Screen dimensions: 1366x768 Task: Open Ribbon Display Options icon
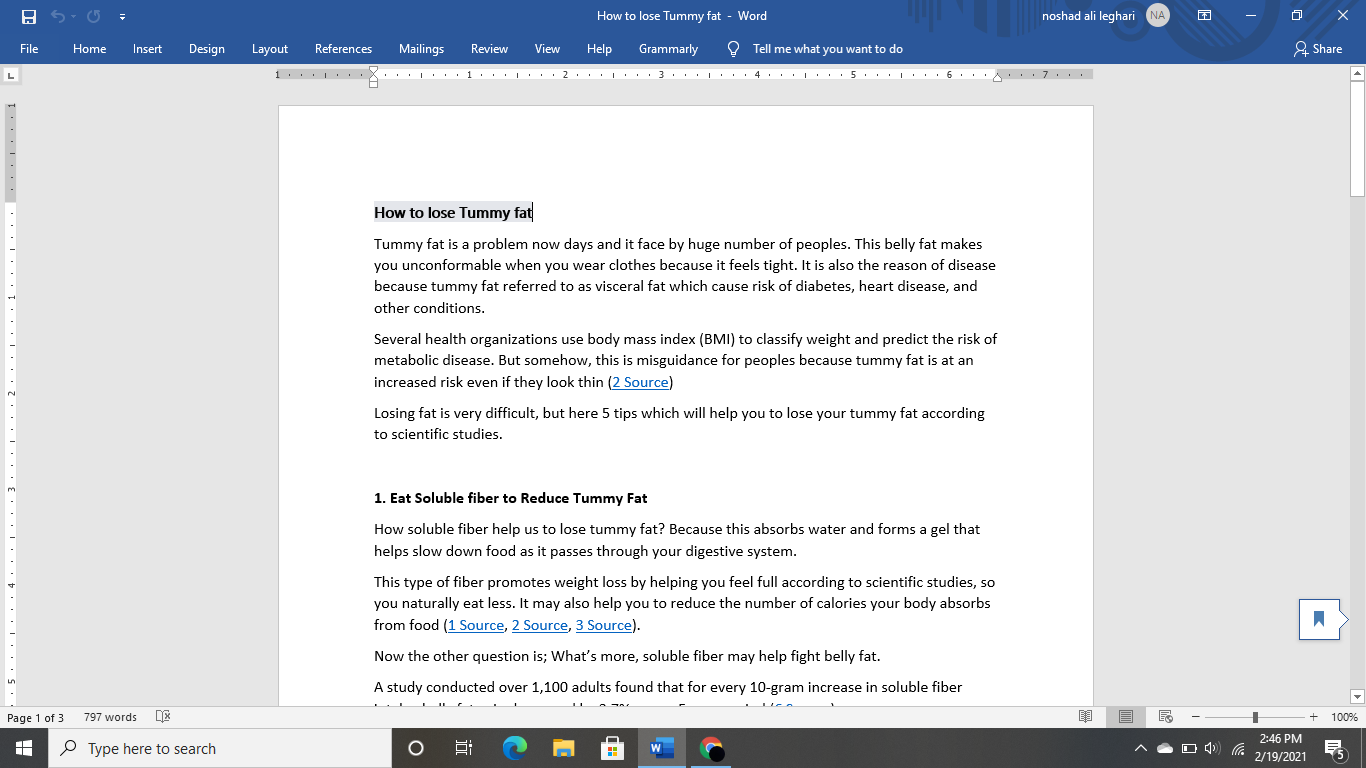pos(1204,15)
